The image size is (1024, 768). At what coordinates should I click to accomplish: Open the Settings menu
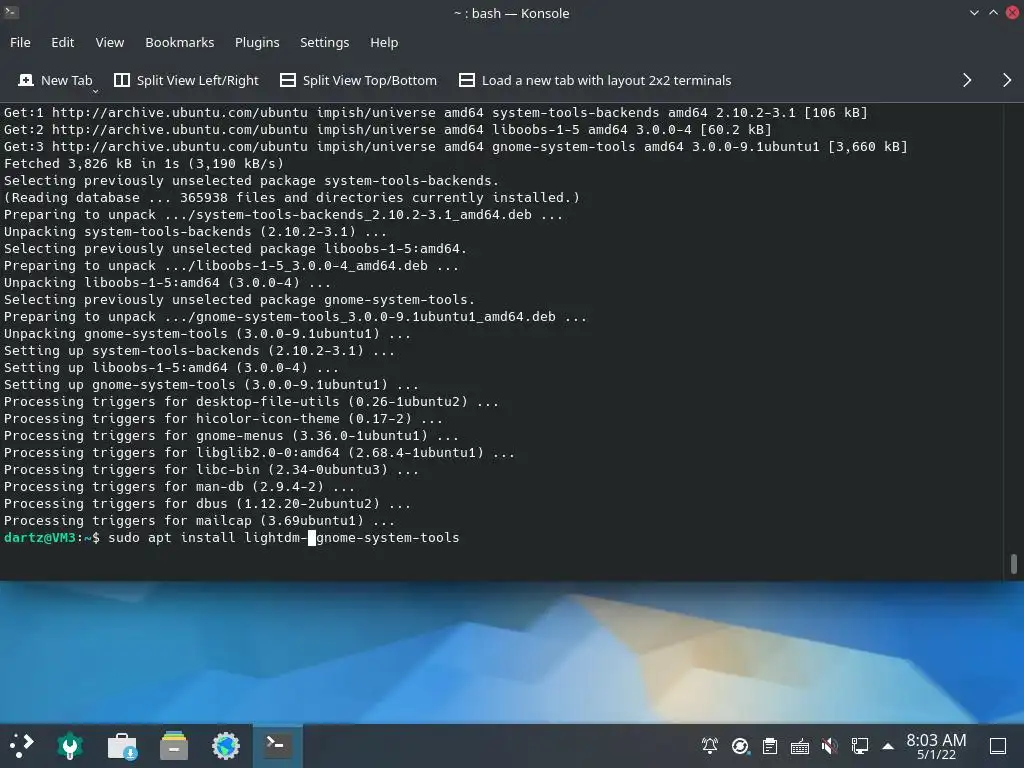pos(325,42)
